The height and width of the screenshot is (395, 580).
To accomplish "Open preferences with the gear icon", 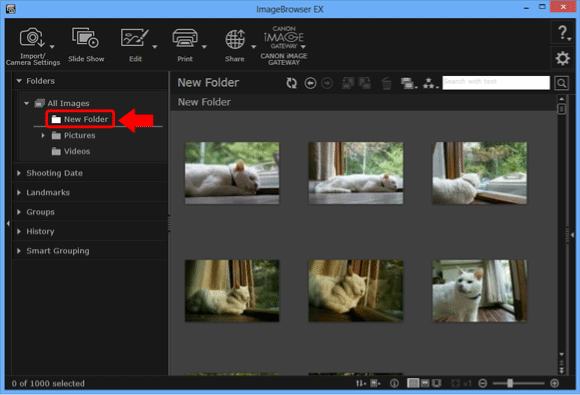I will (562, 58).
